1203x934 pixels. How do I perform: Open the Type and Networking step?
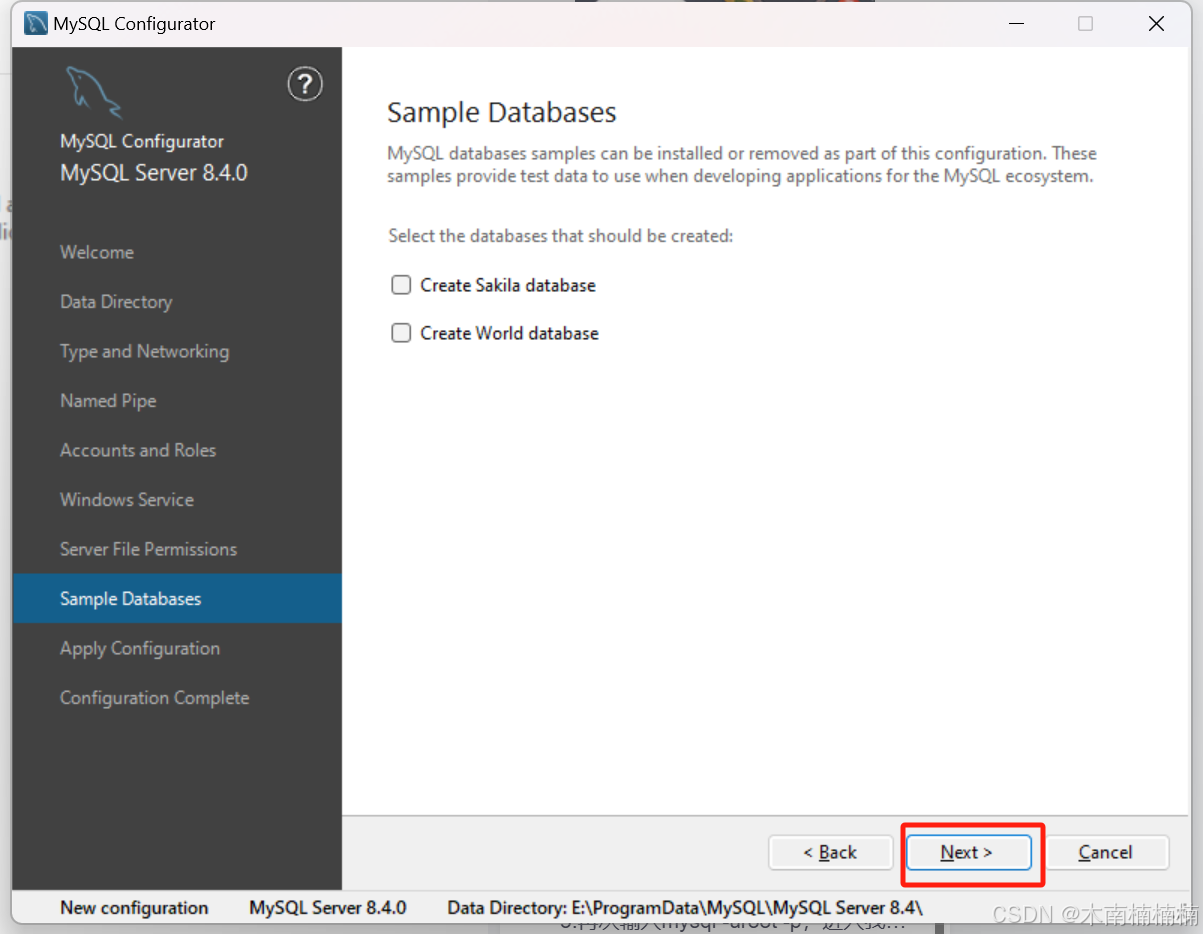(144, 351)
